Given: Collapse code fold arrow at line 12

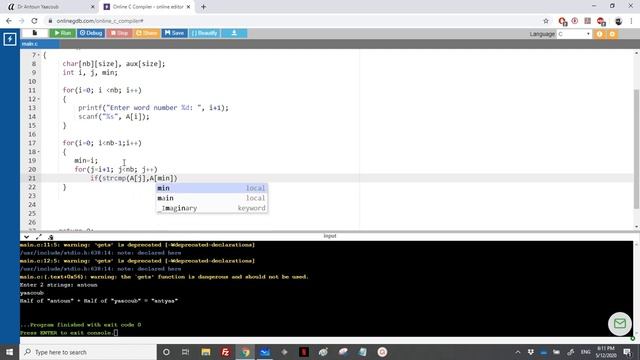Looking at the screenshot, I should (39, 99).
